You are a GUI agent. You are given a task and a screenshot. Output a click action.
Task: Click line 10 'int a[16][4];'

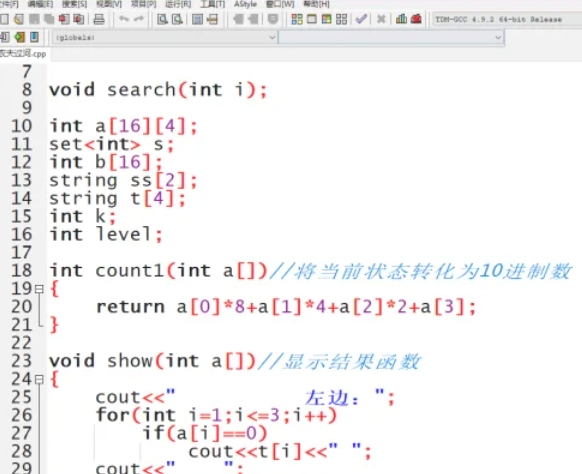click(x=123, y=126)
